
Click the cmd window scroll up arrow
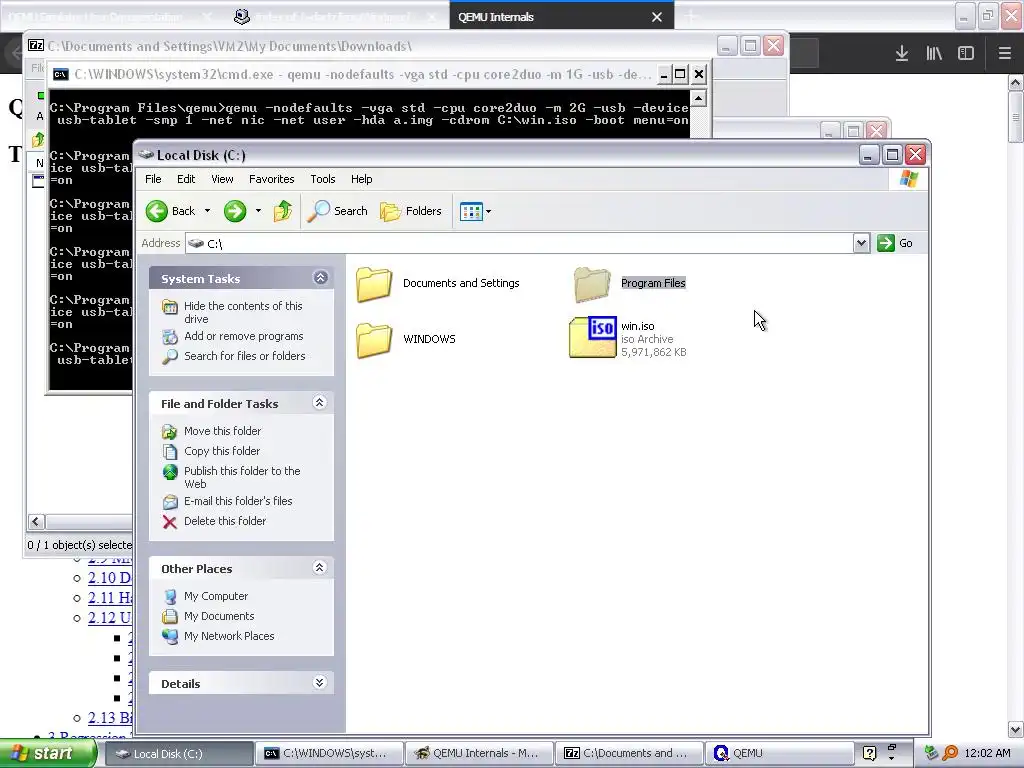click(x=698, y=99)
